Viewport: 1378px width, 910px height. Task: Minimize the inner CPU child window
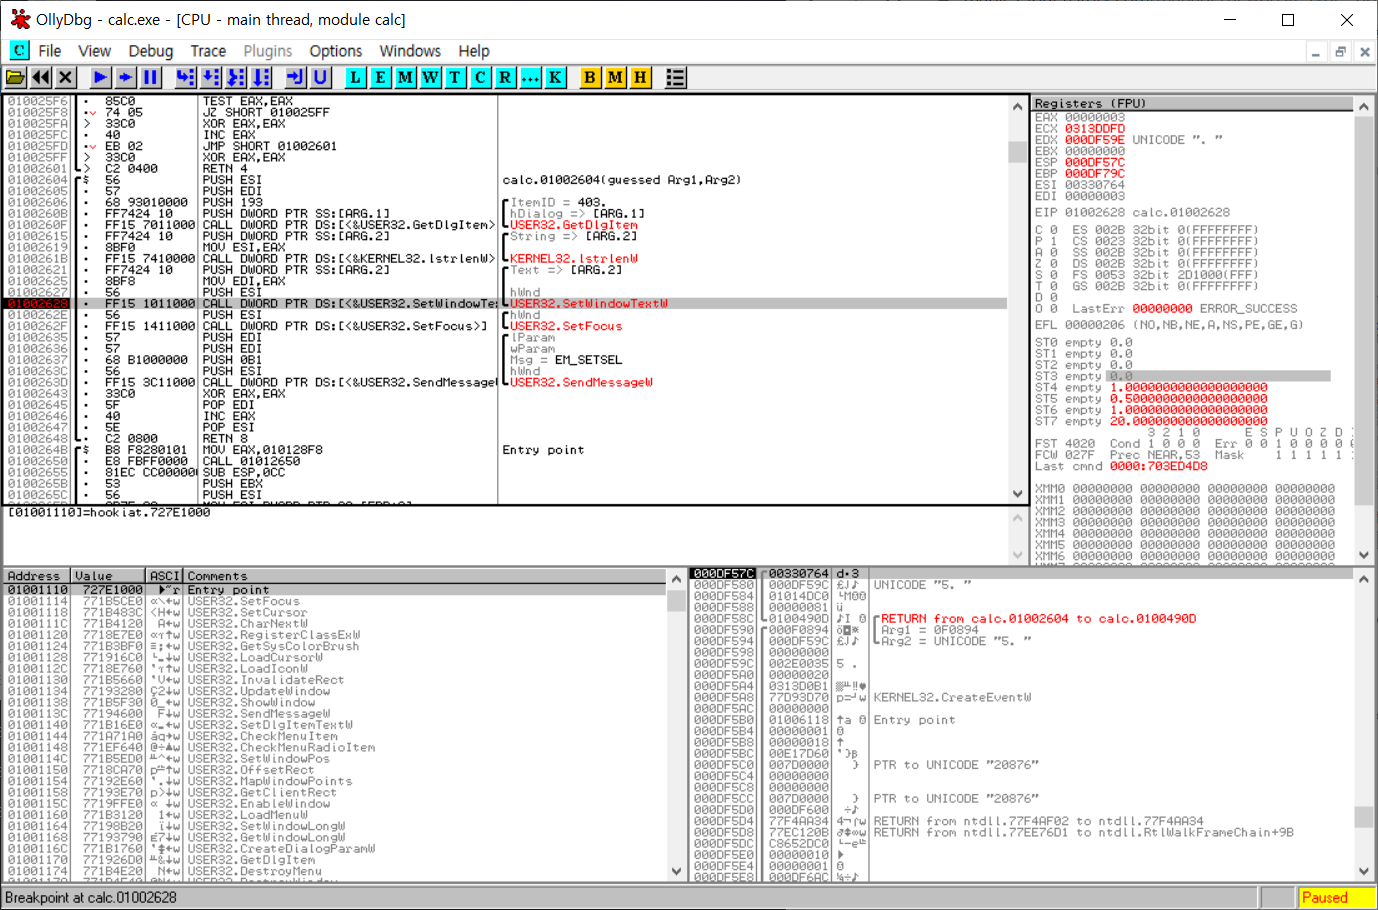click(1316, 52)
